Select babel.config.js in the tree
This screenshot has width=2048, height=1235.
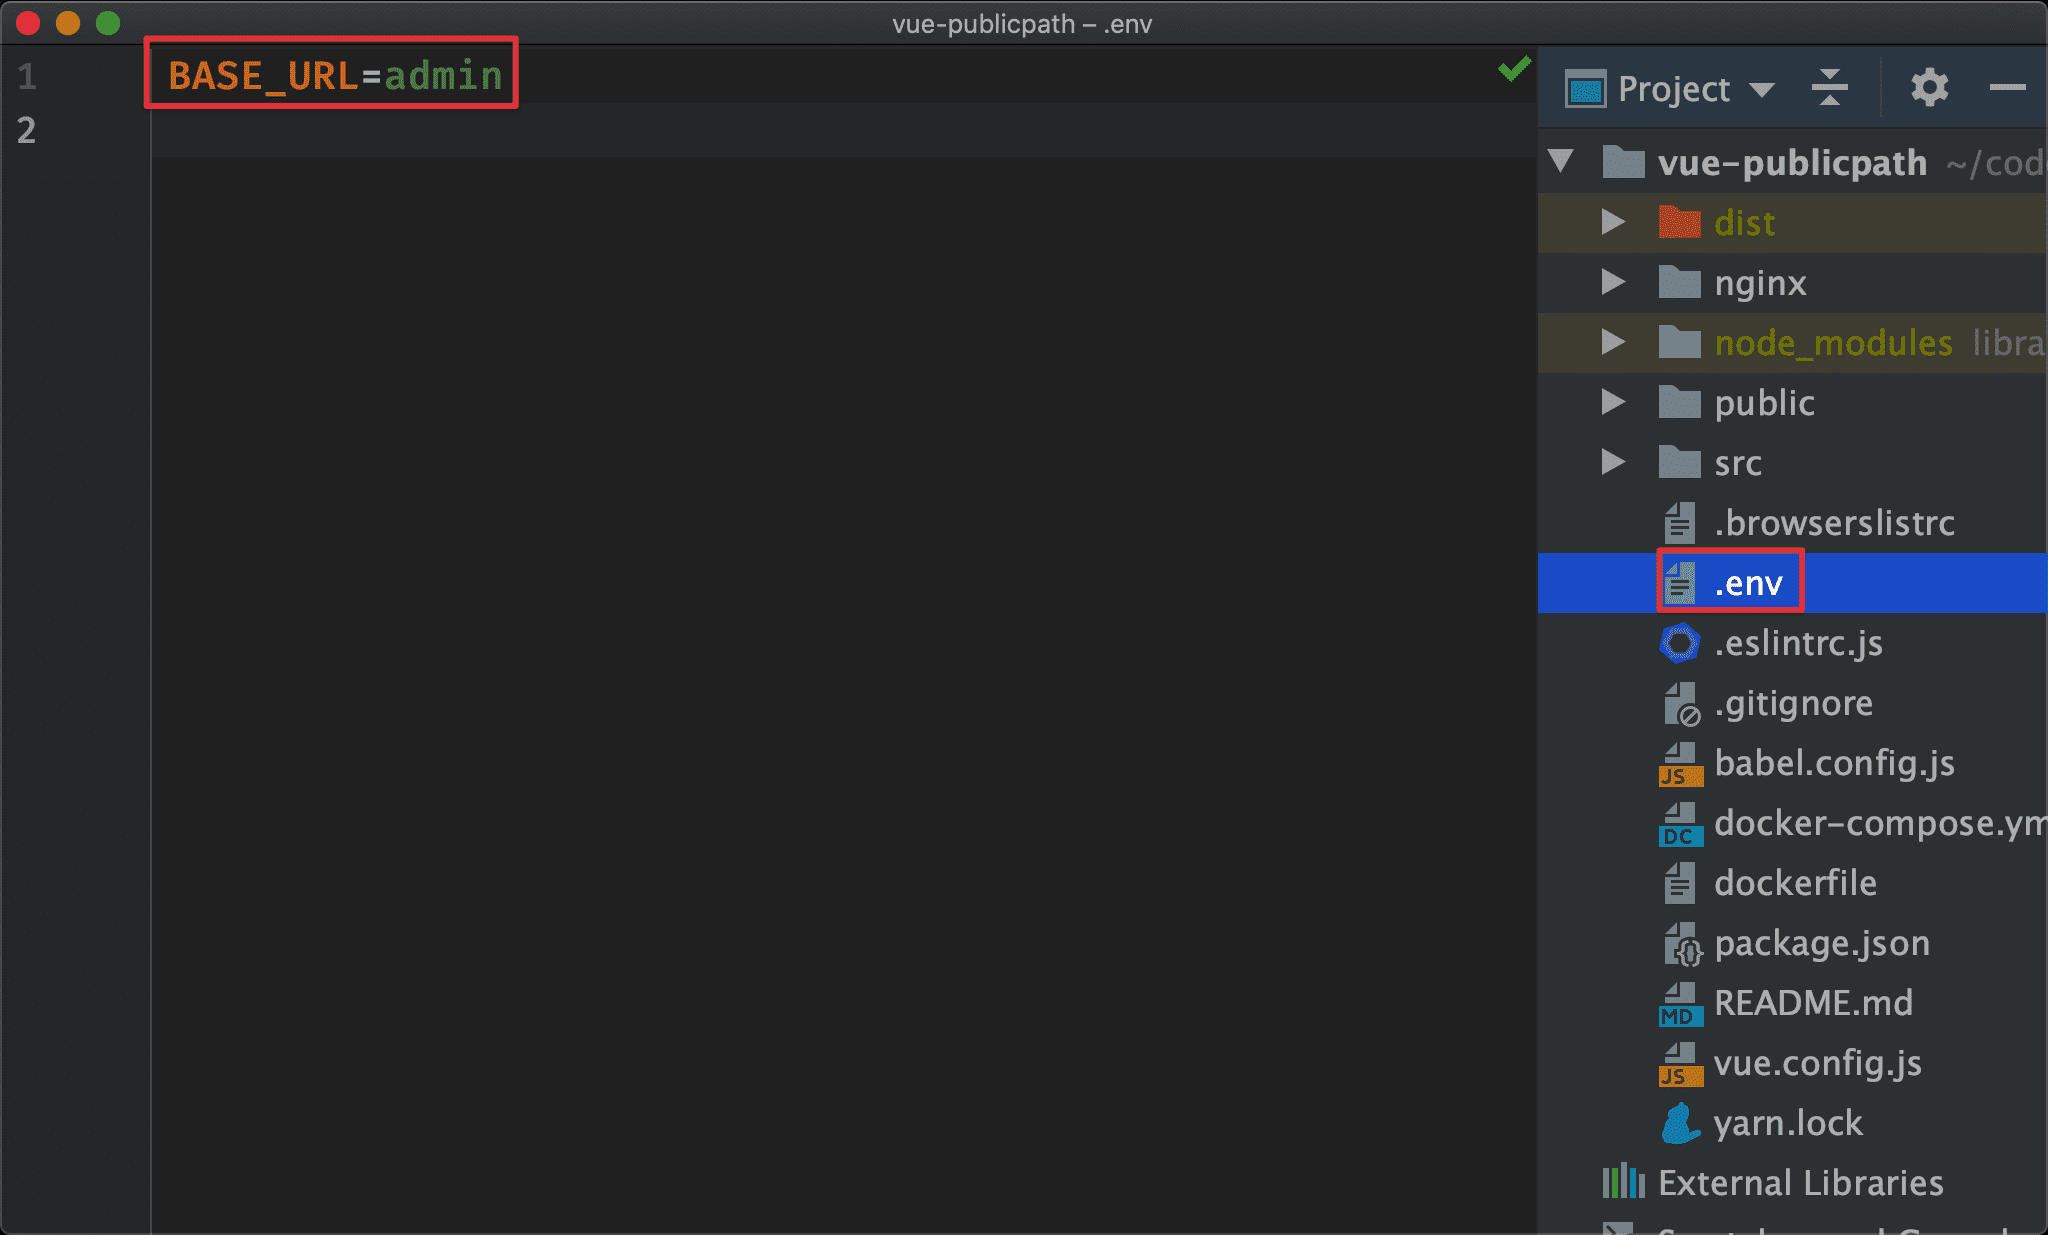(x=1834, y=763)
